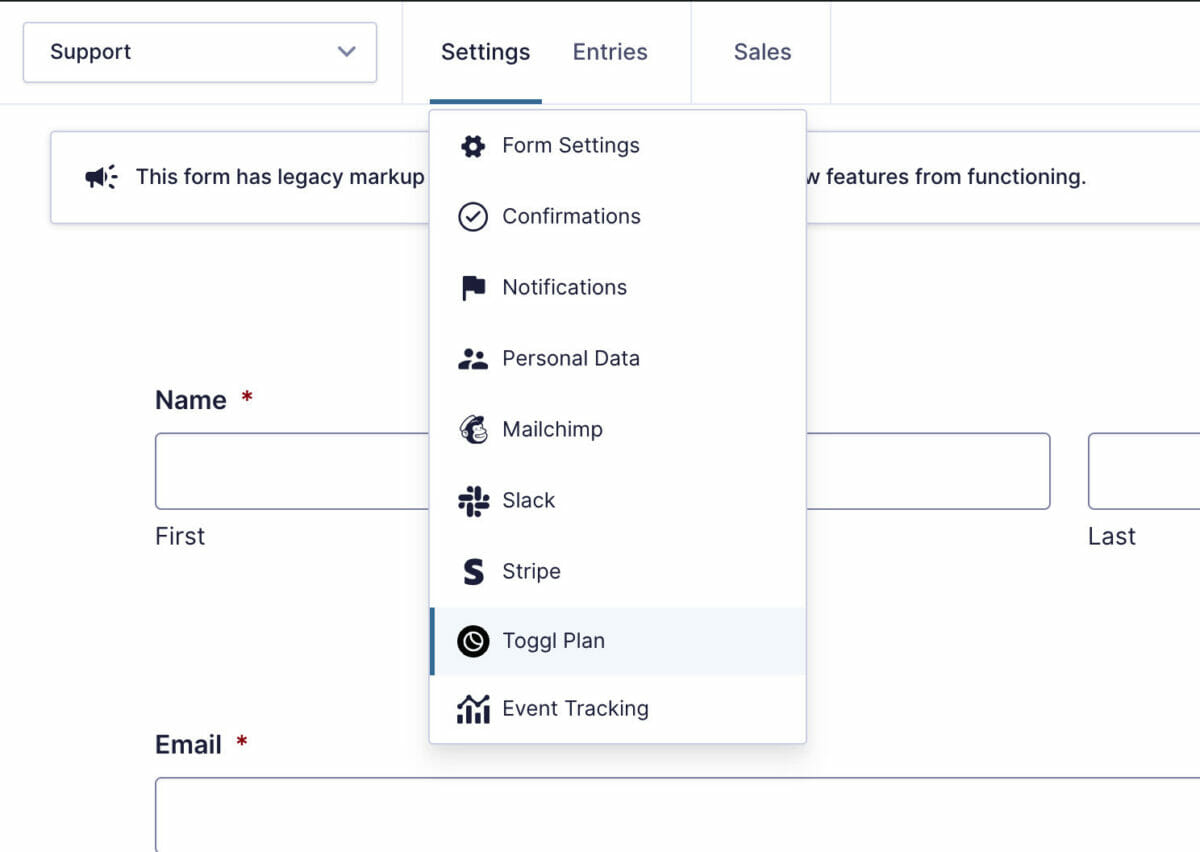Click the Last name input field
The image size is (1200, 852).
pos(1144,471)
